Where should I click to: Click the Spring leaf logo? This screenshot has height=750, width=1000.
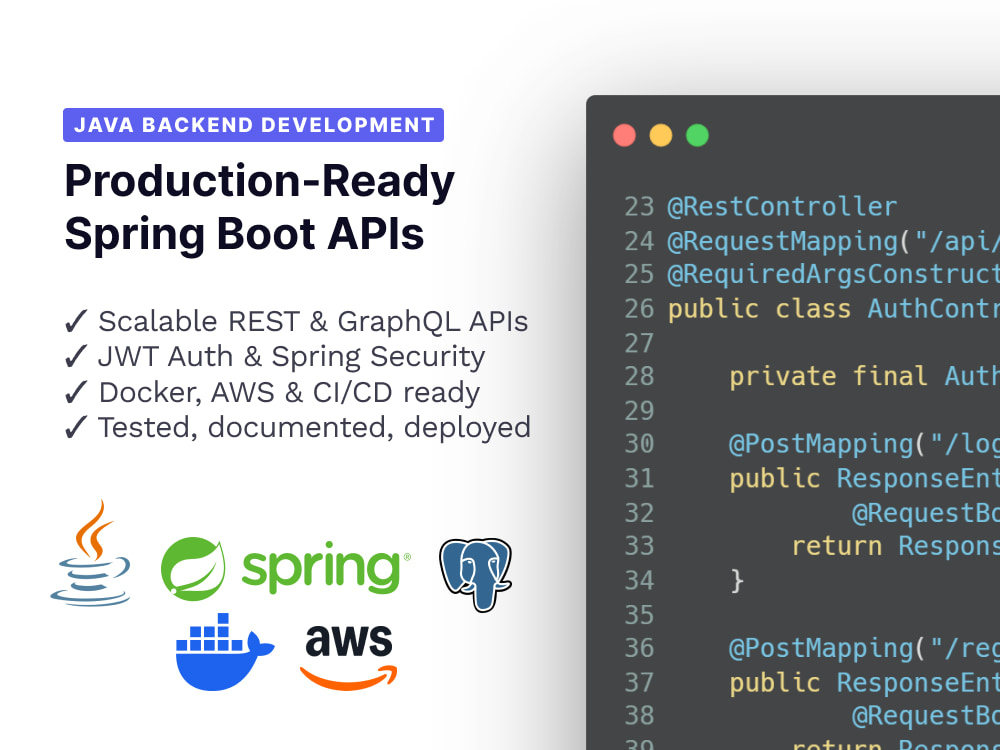[193, 568]
